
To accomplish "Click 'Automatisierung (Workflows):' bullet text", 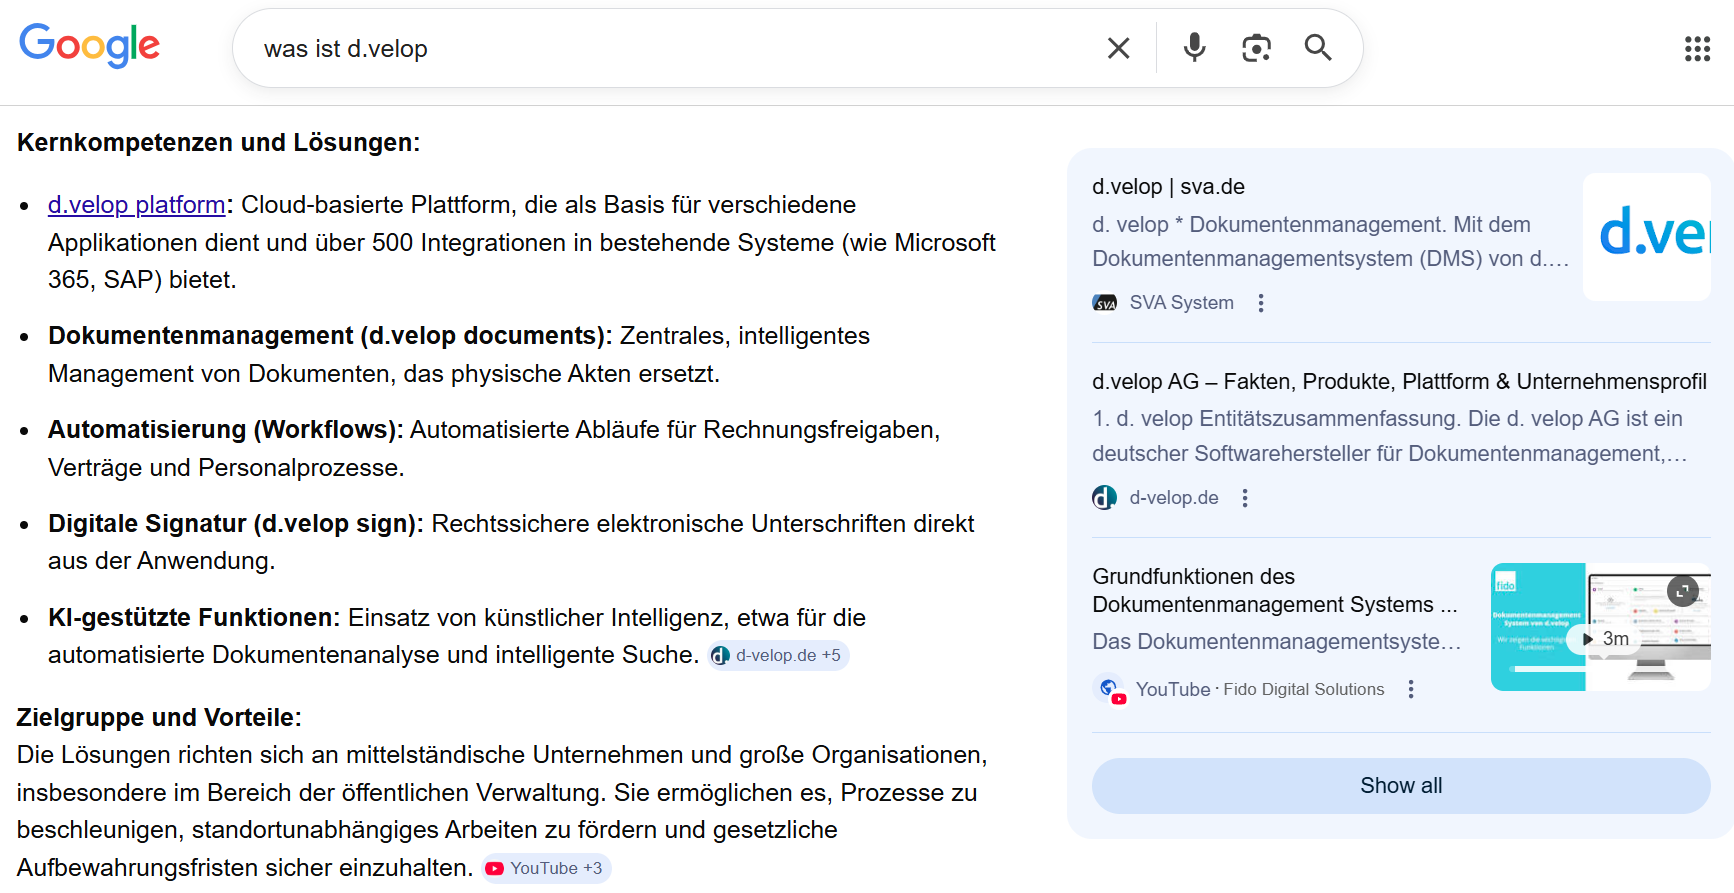I will click(x=226, y=430).
